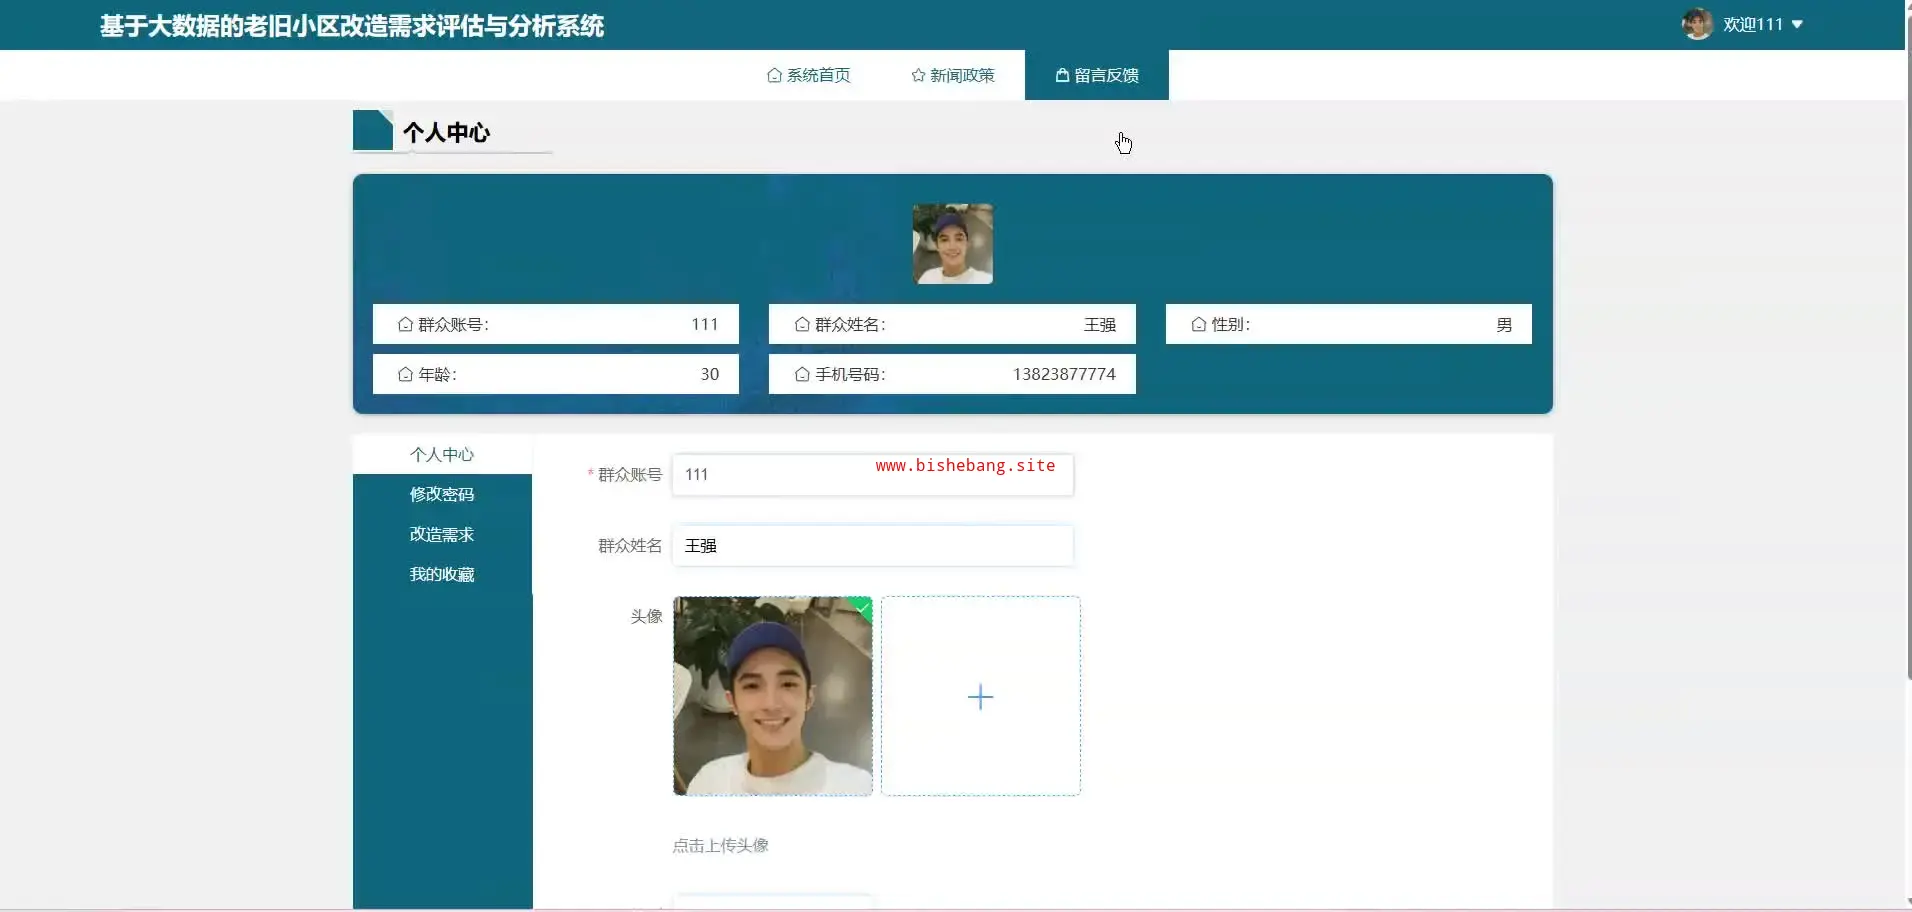Click the icon beside 性别 info card

1198,324
